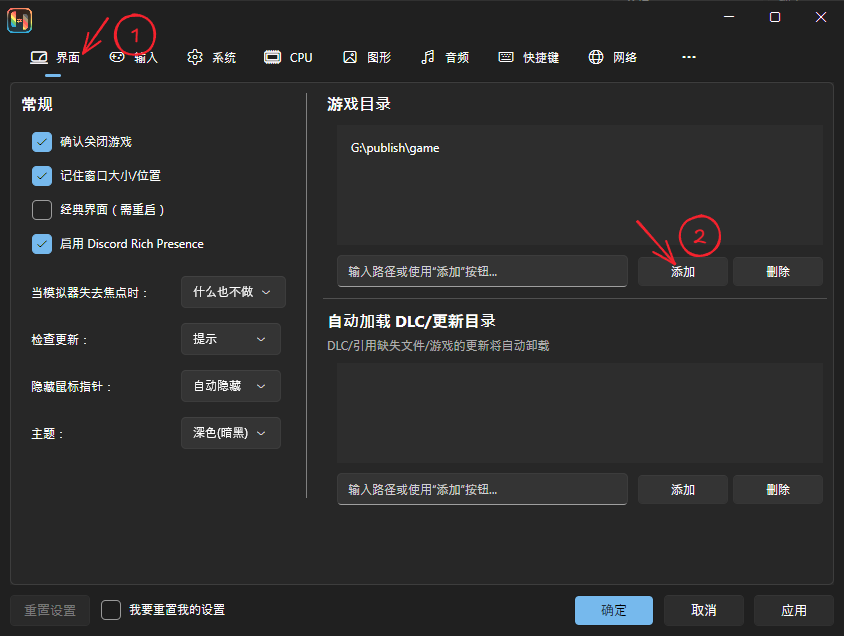Open the 图形 graphics icon tab
Viewport: 844px width, 636px height.
(350, 57)
